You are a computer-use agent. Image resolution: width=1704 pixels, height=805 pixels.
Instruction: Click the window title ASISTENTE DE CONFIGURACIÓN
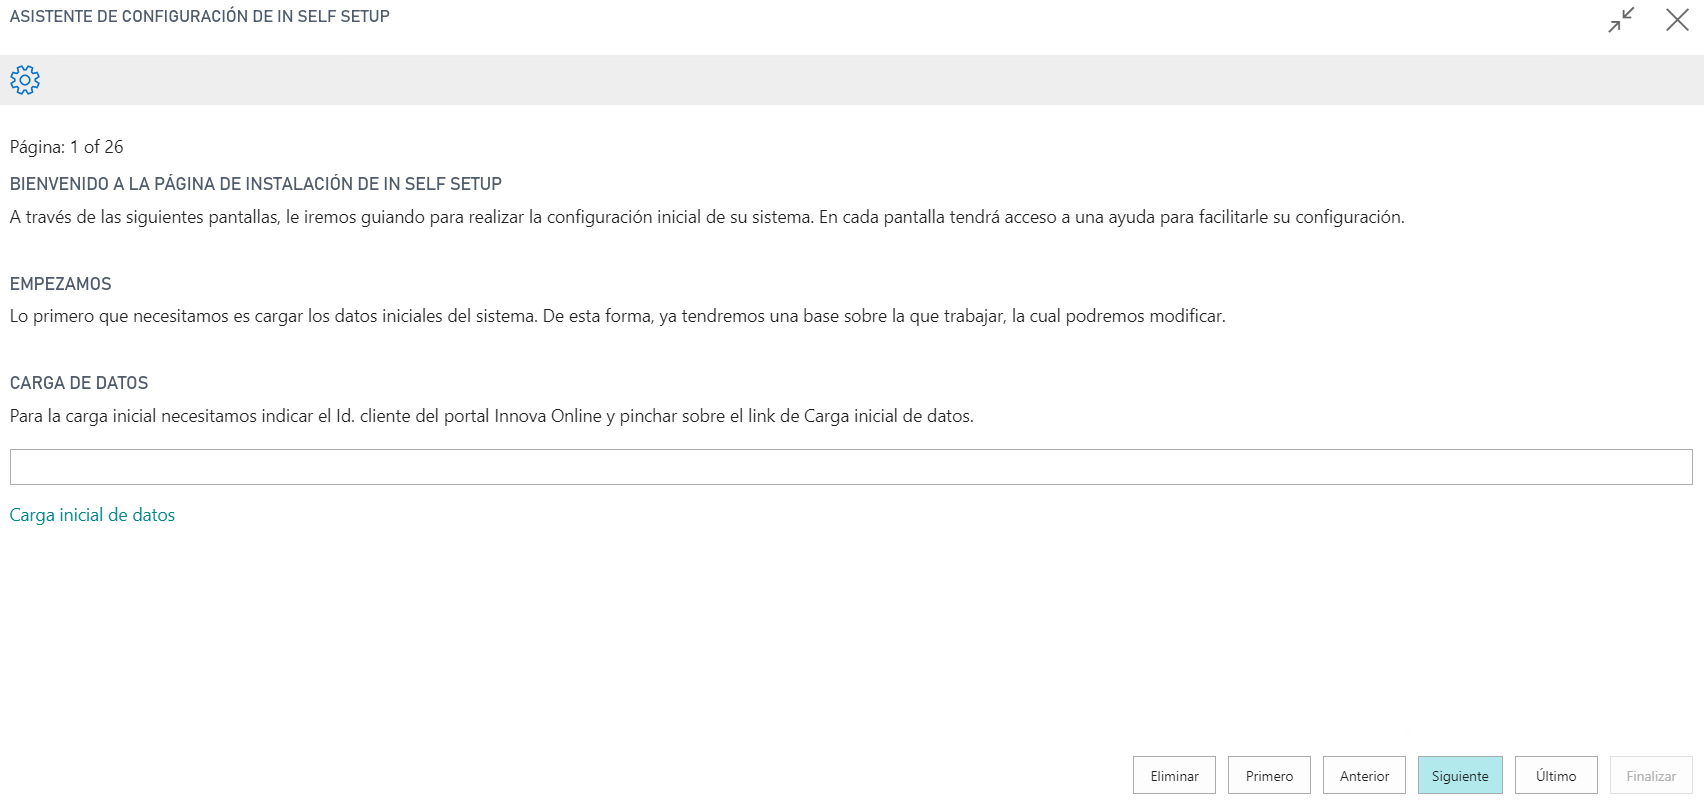tap(200, 16)
